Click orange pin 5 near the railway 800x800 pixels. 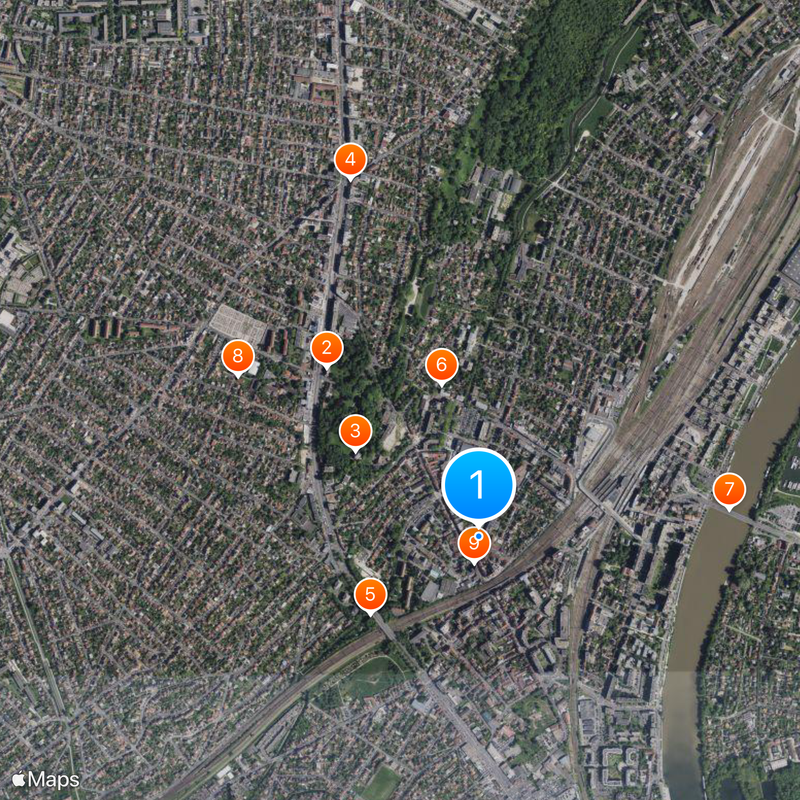point(370,595)
